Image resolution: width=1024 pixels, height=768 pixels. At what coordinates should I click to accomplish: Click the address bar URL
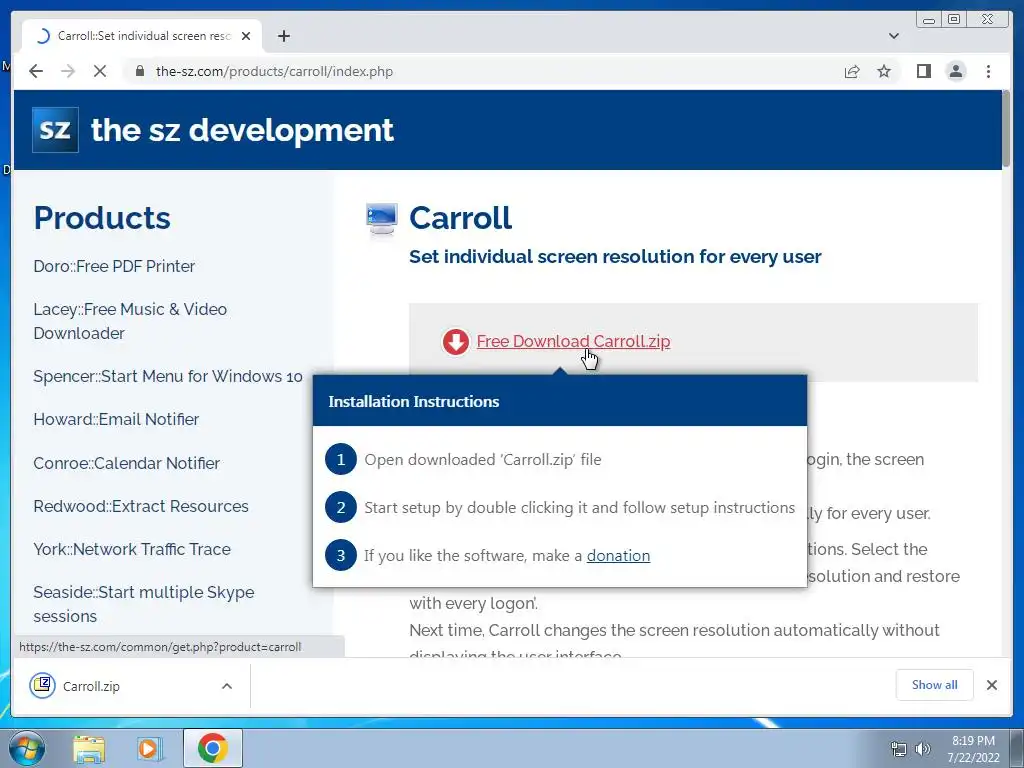274,71
